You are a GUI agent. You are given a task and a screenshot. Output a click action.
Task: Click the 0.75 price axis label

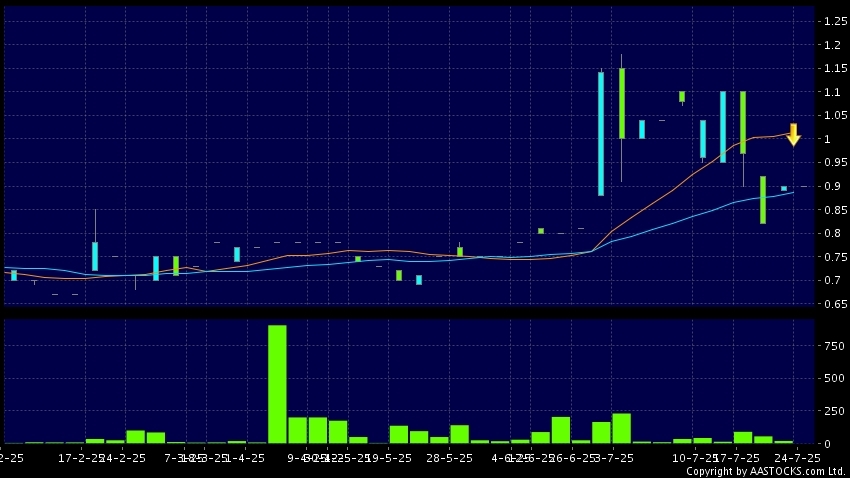pyautogui.click(x=835, y=257)
